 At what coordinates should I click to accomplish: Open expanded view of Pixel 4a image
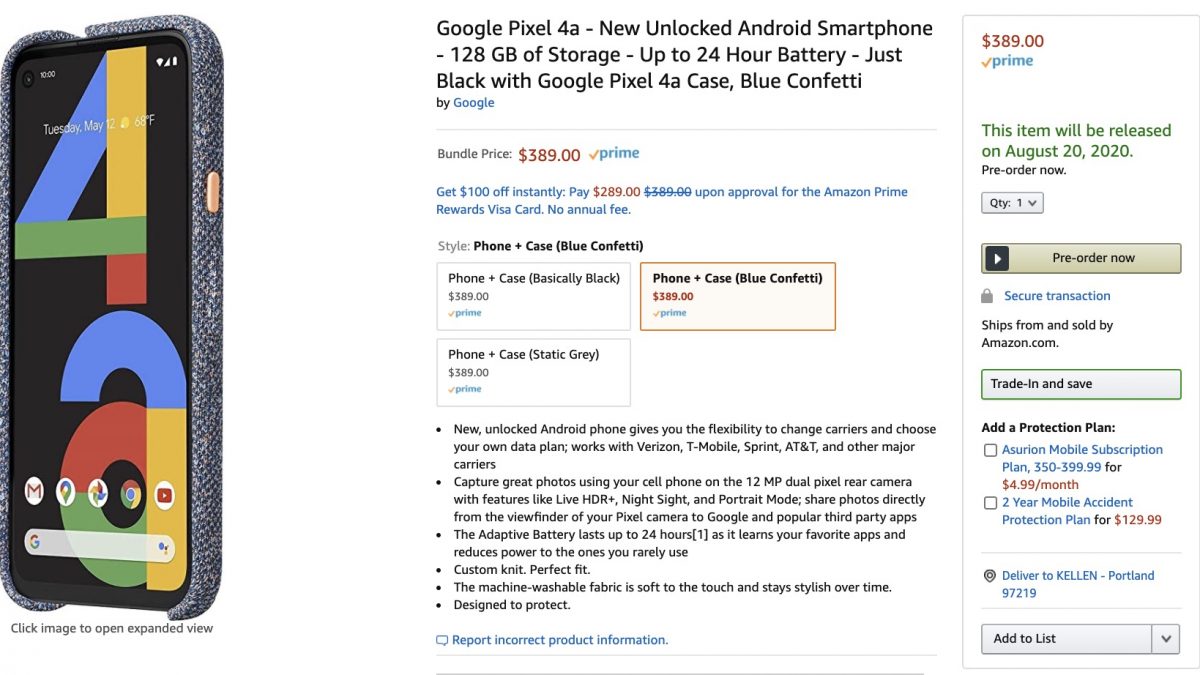tap(112, 320)
